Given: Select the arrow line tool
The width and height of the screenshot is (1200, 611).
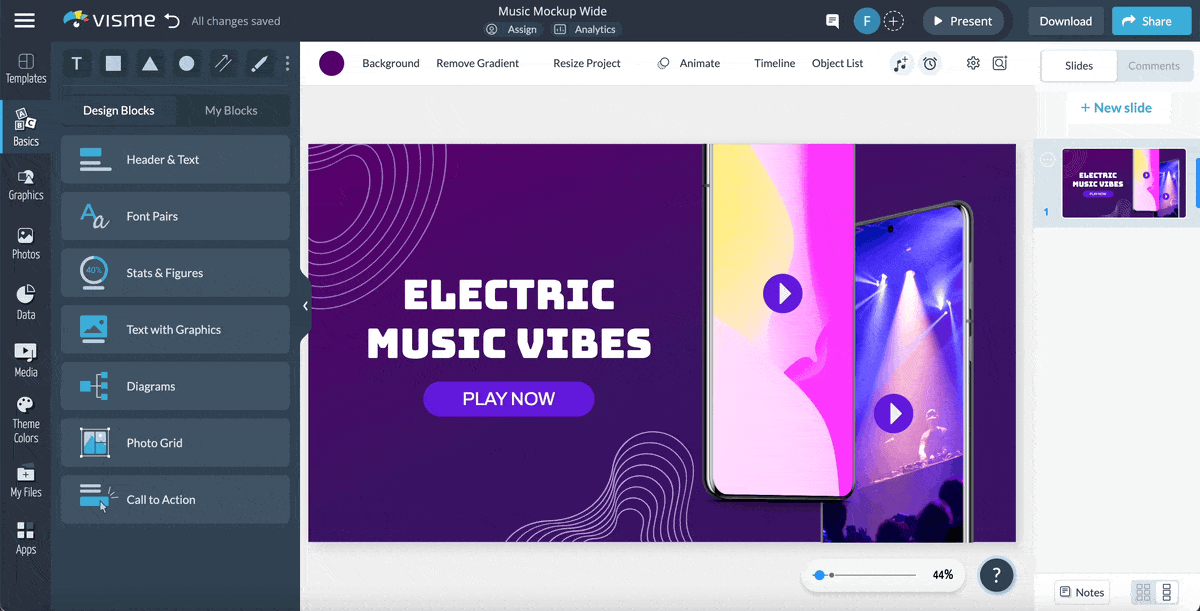Looking at the screenshot, I should click(223, 64).
